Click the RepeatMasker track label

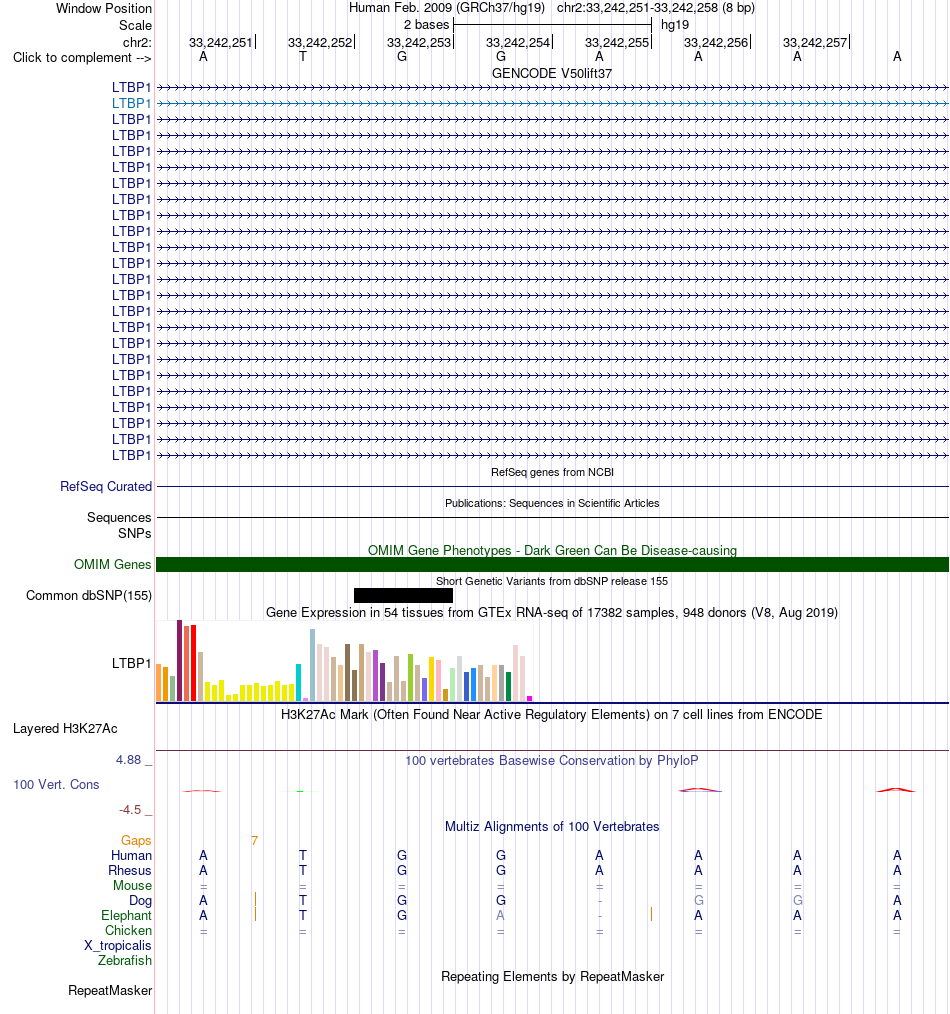coord(110,991)
